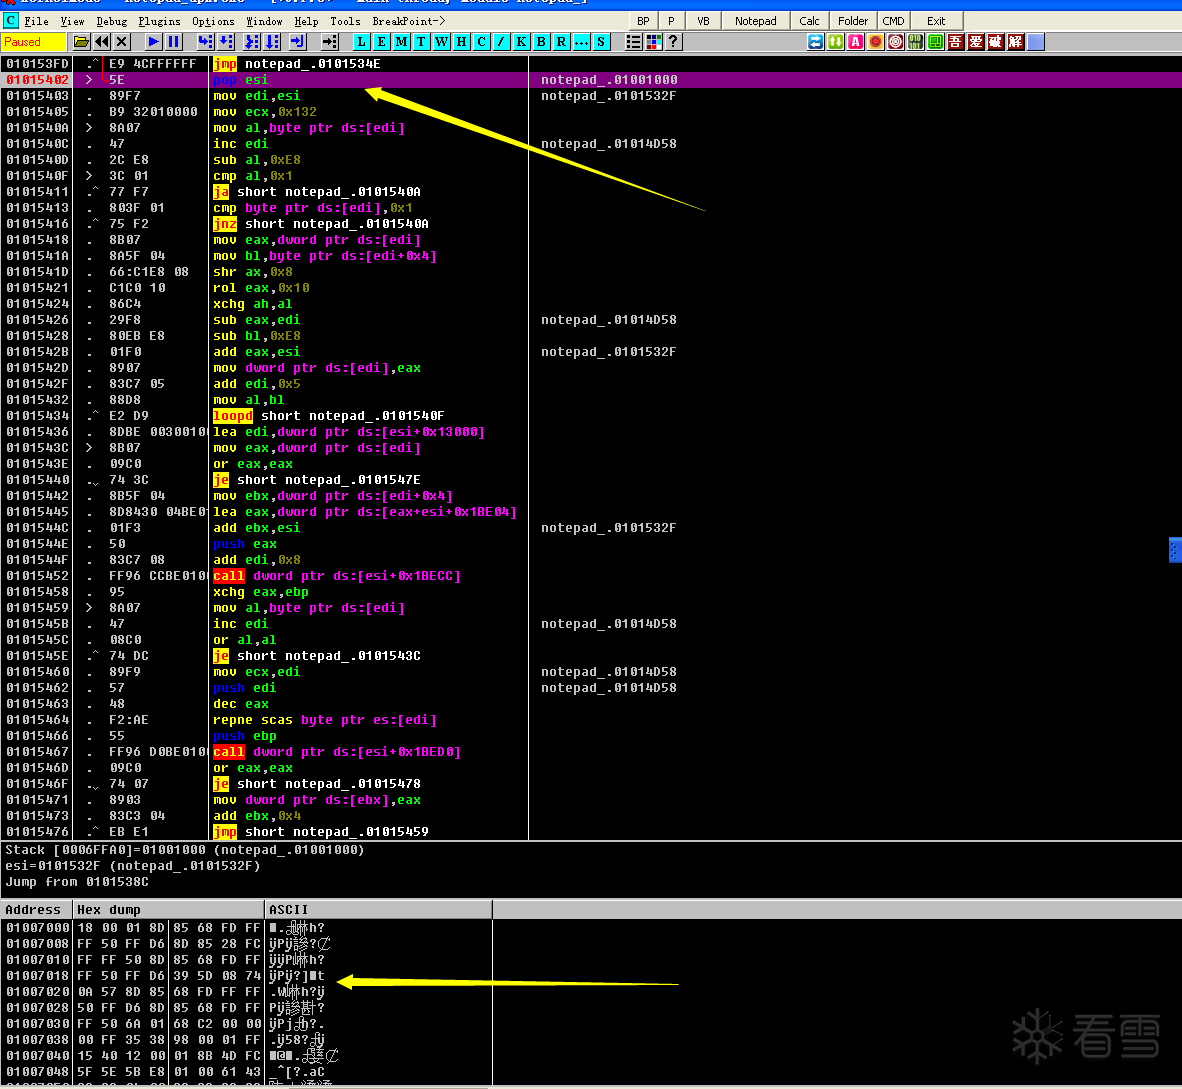
Task: Click the VB button
Action: pyautogui.click(x=703, y=21)
